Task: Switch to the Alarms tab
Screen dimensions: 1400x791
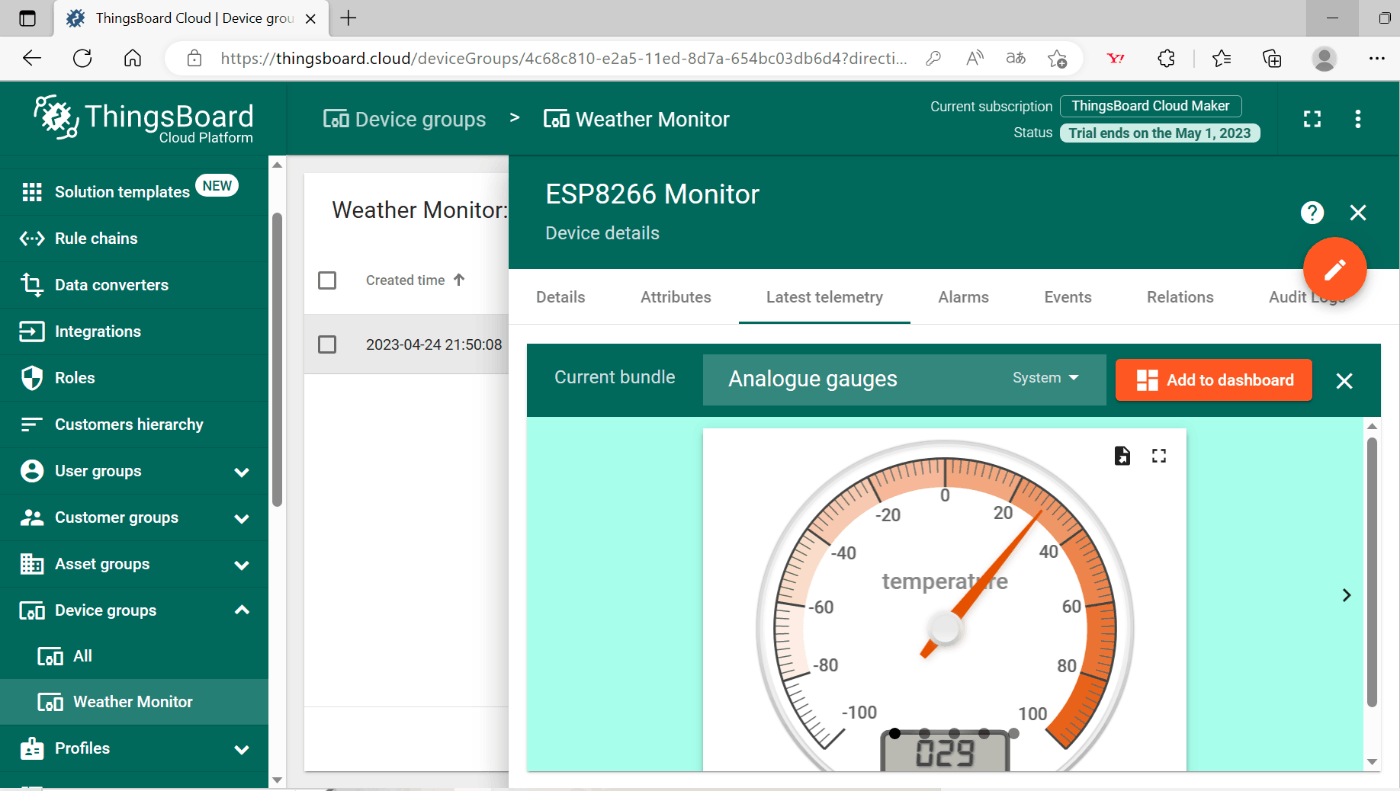Action: 963,297
